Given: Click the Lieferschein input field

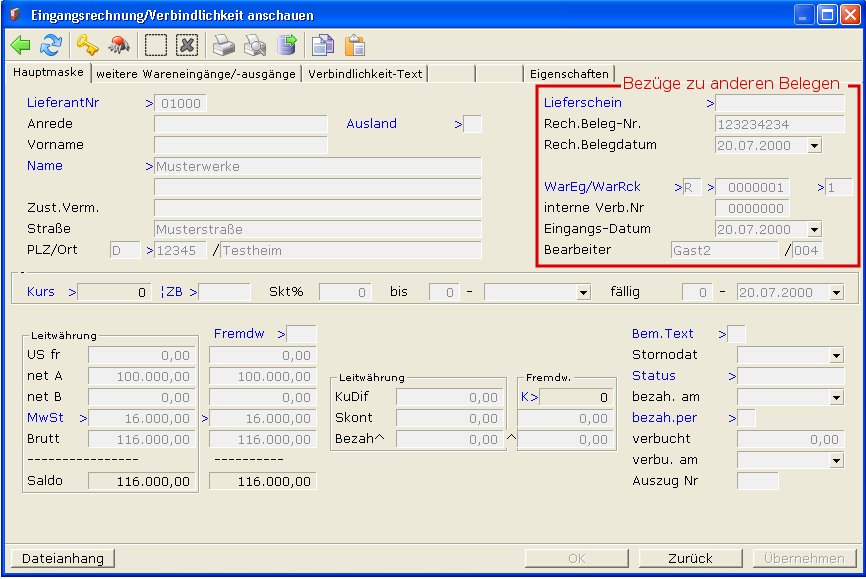Looking at the screenshot, I should 780,103.
